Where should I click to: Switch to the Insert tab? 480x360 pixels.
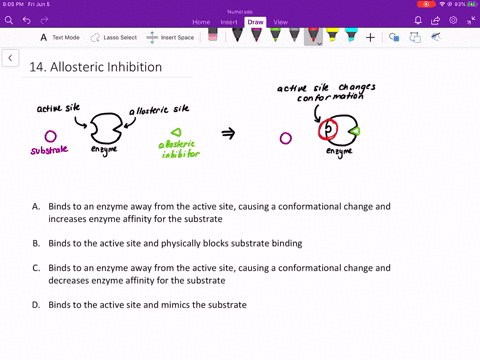pos(229,22)
